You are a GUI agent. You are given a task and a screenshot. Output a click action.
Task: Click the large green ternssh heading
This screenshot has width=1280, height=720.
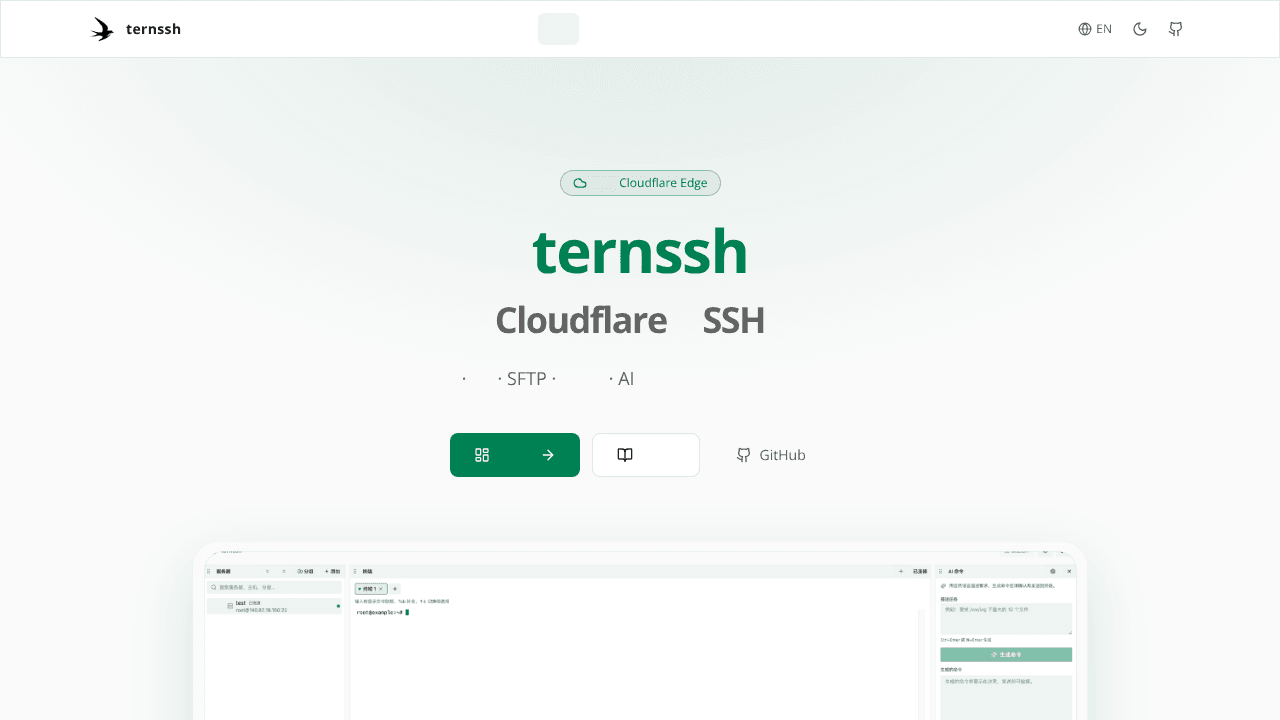click(x=640, y=252)
